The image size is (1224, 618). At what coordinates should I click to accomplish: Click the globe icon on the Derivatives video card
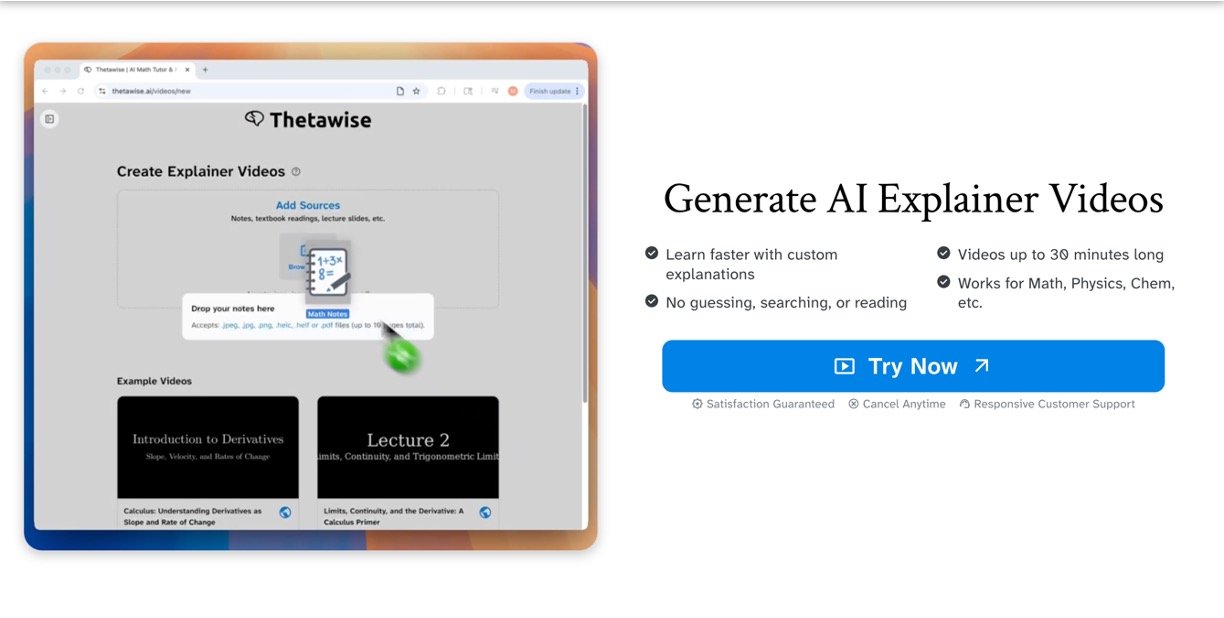(285, 512)
